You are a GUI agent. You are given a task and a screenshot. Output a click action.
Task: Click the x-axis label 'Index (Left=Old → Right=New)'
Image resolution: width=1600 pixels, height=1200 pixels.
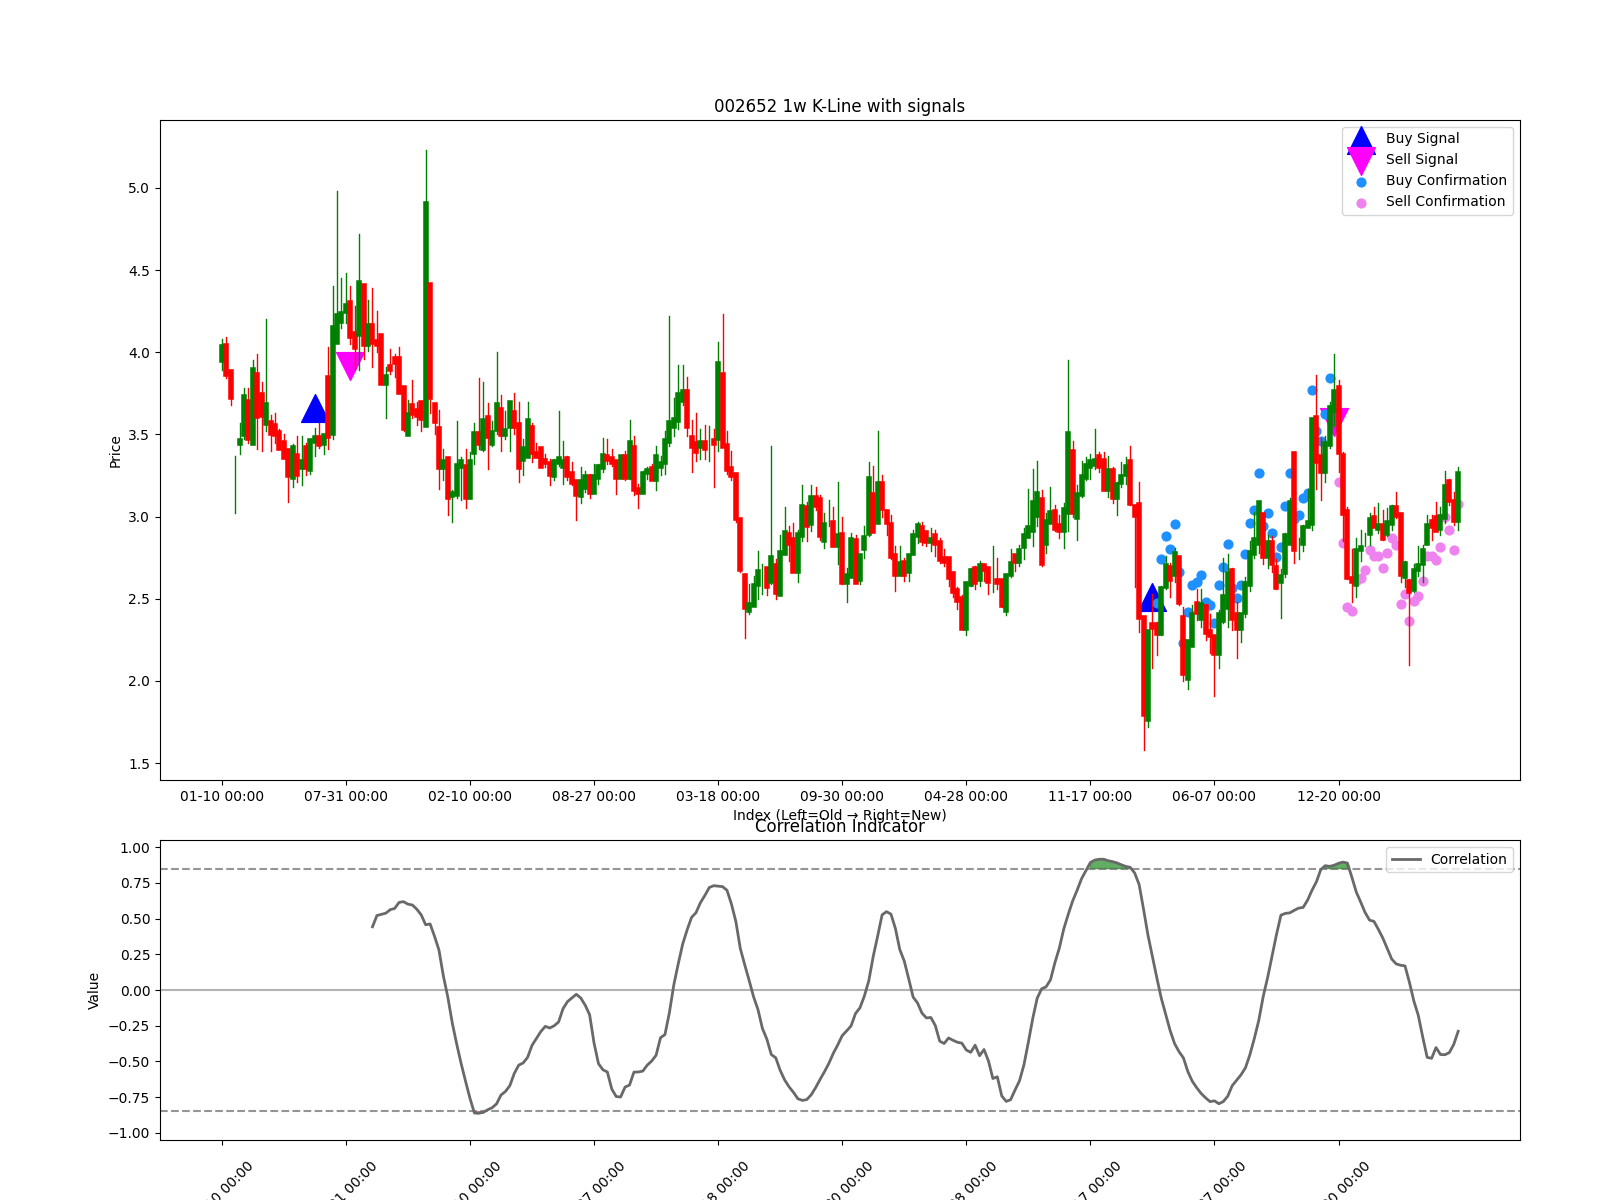pyautogui.click(x=839, y=815)
